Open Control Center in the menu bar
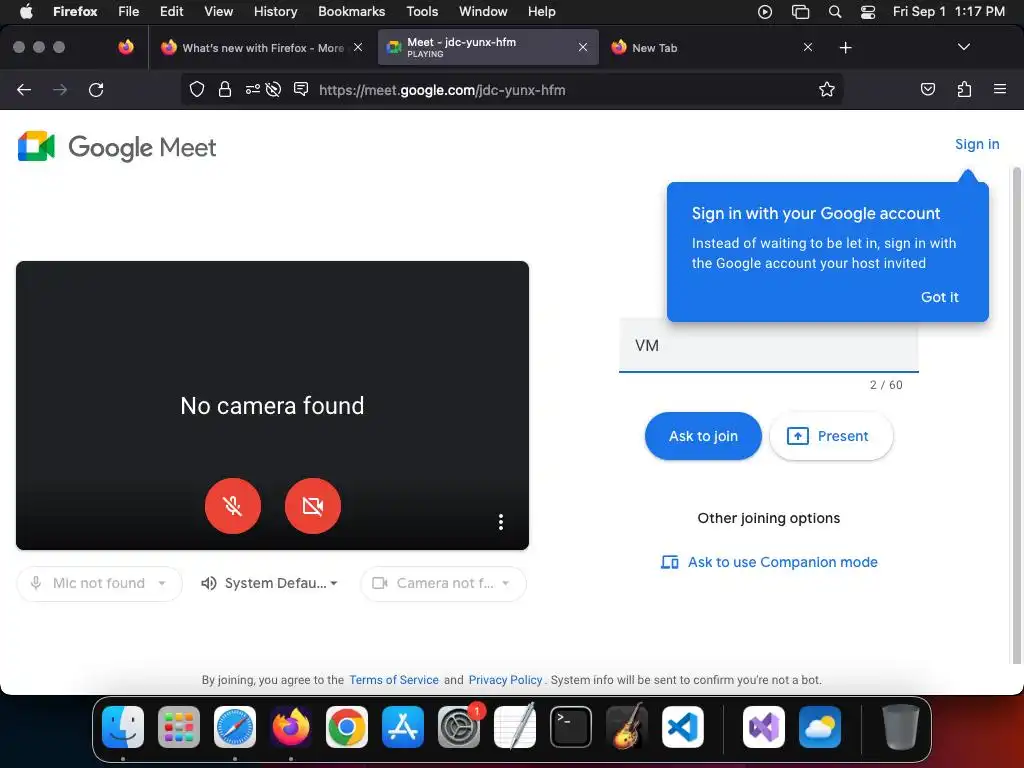Image resolution: width=1024 pixels, height=768 pixels. [868, 12]
